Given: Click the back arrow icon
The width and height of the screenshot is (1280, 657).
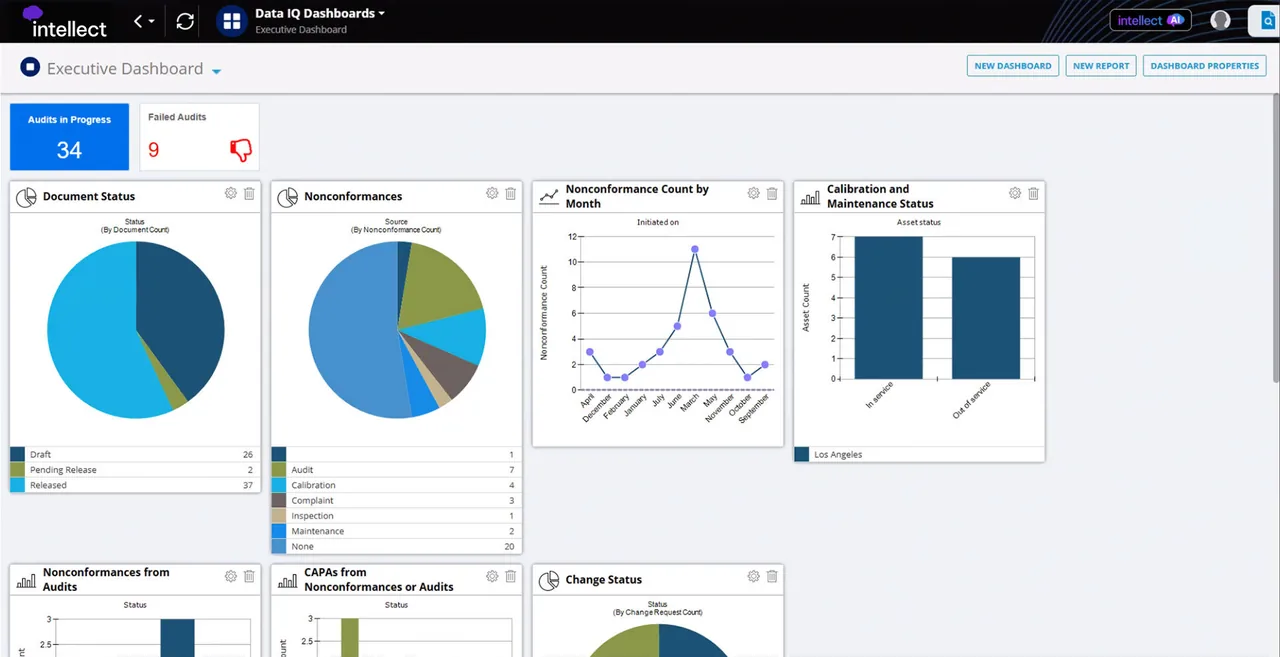Looking at the screenshot, I should pos(139,21).
